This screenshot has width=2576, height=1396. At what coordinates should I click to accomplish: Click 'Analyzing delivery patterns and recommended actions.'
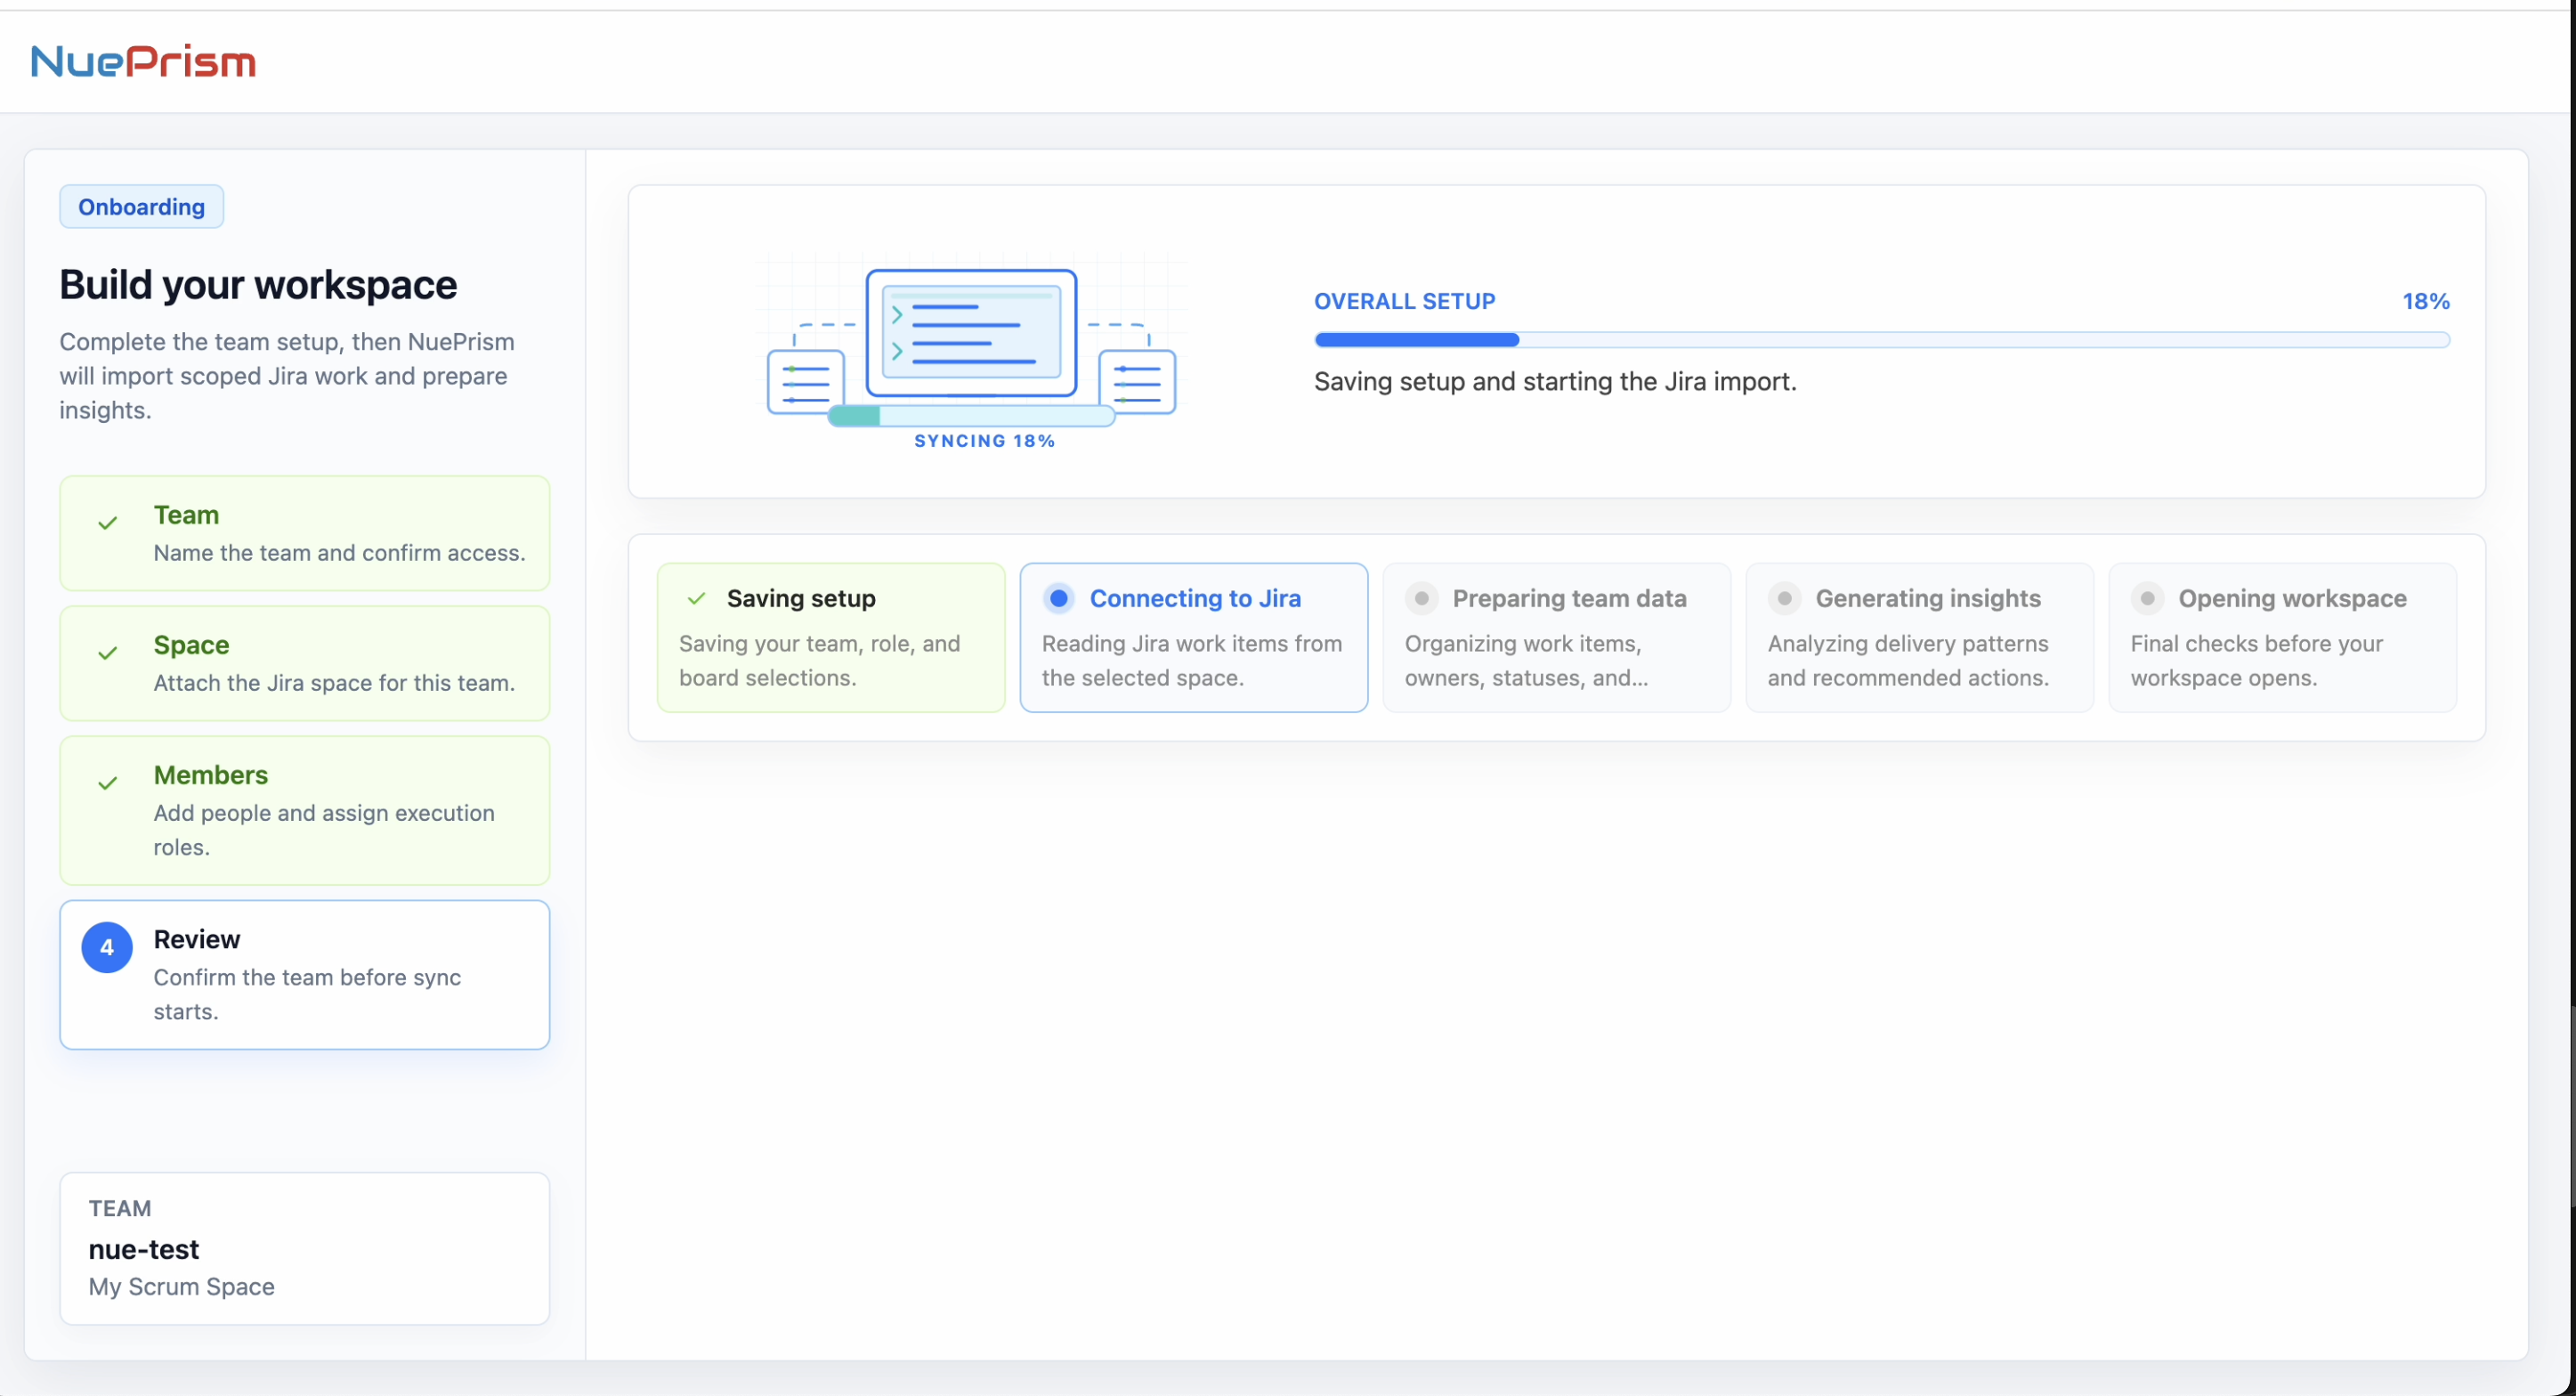pyautogui.click(x=1908, y=660)
